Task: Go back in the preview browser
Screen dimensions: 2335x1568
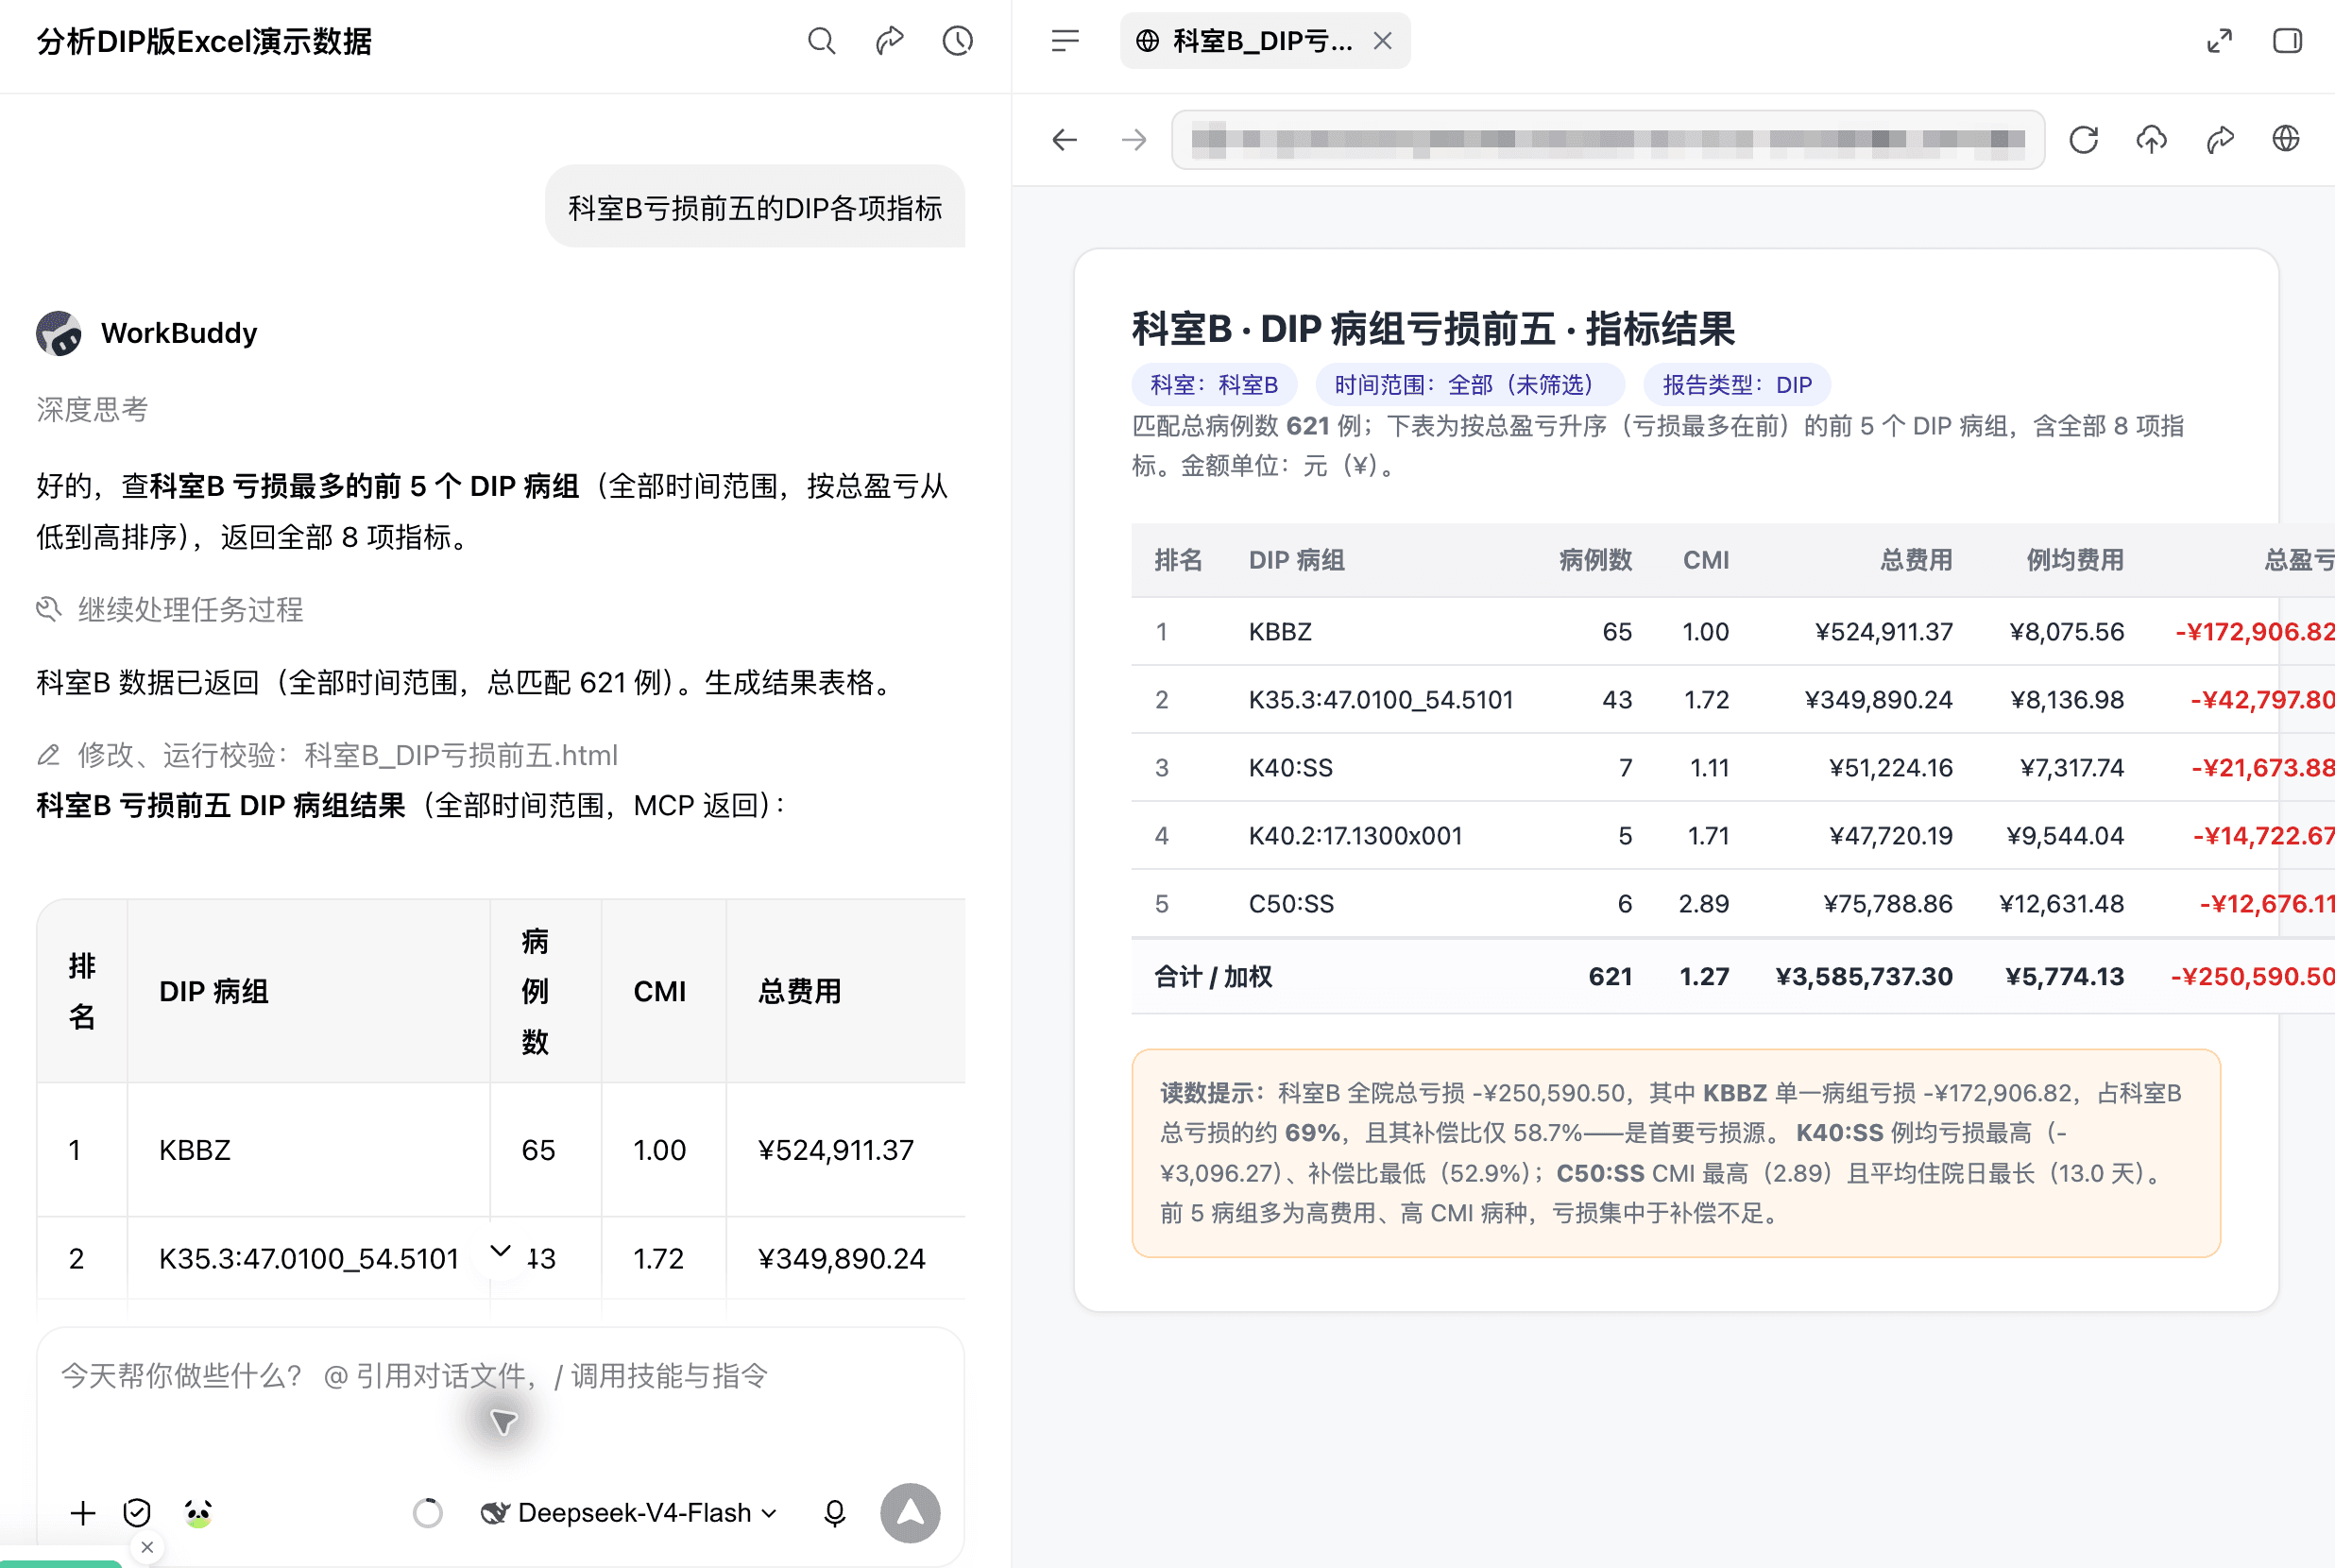Action: (1065, 140)
